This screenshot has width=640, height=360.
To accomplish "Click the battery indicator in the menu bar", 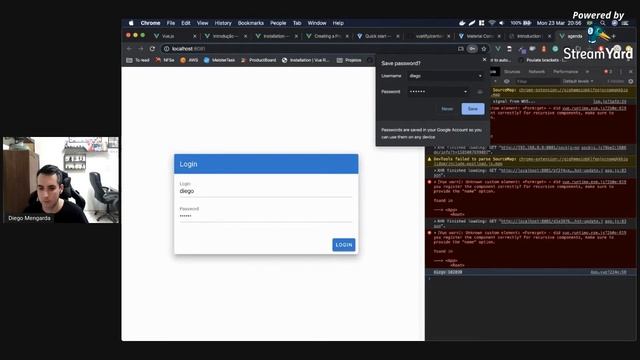I will pos(521,23).
